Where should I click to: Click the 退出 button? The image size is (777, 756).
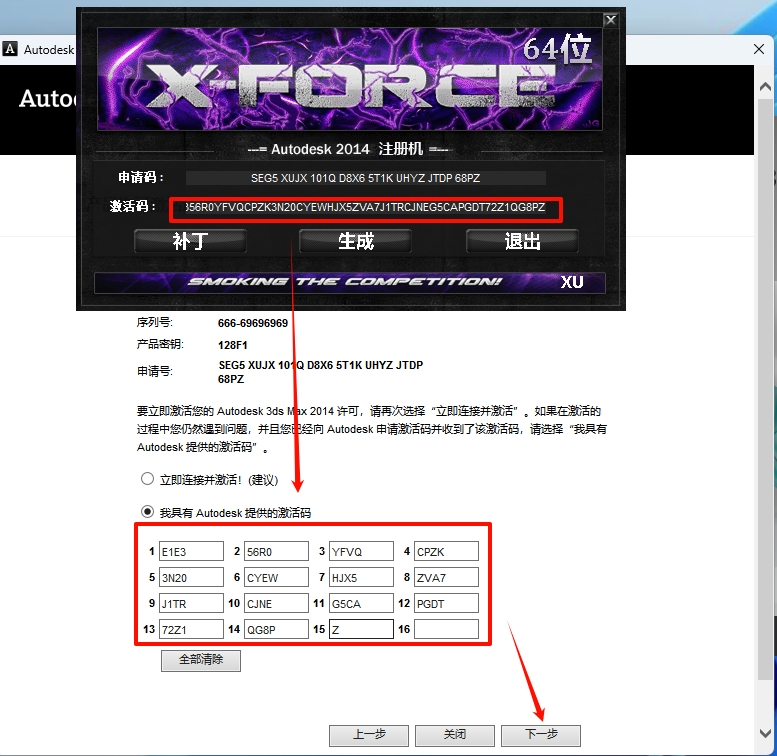click(x=522, y=241)
